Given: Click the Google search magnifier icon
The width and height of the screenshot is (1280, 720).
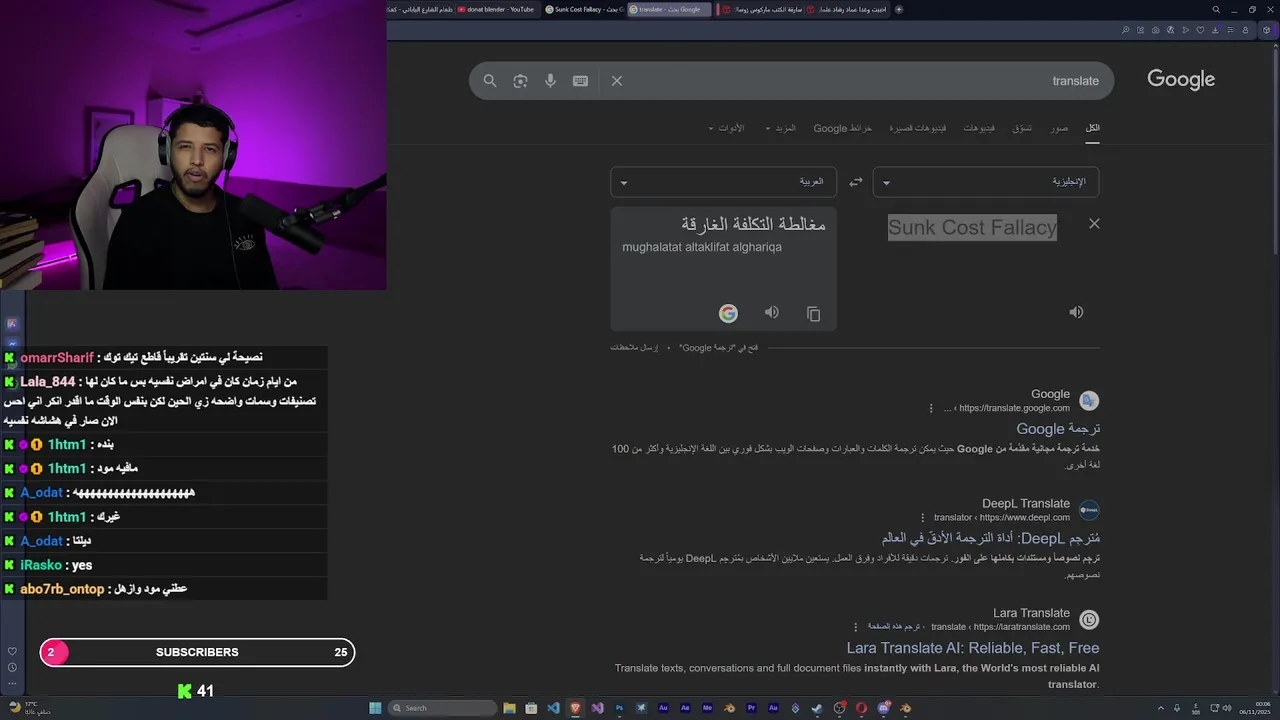Looking at the screenshot, I should (490, 81).
